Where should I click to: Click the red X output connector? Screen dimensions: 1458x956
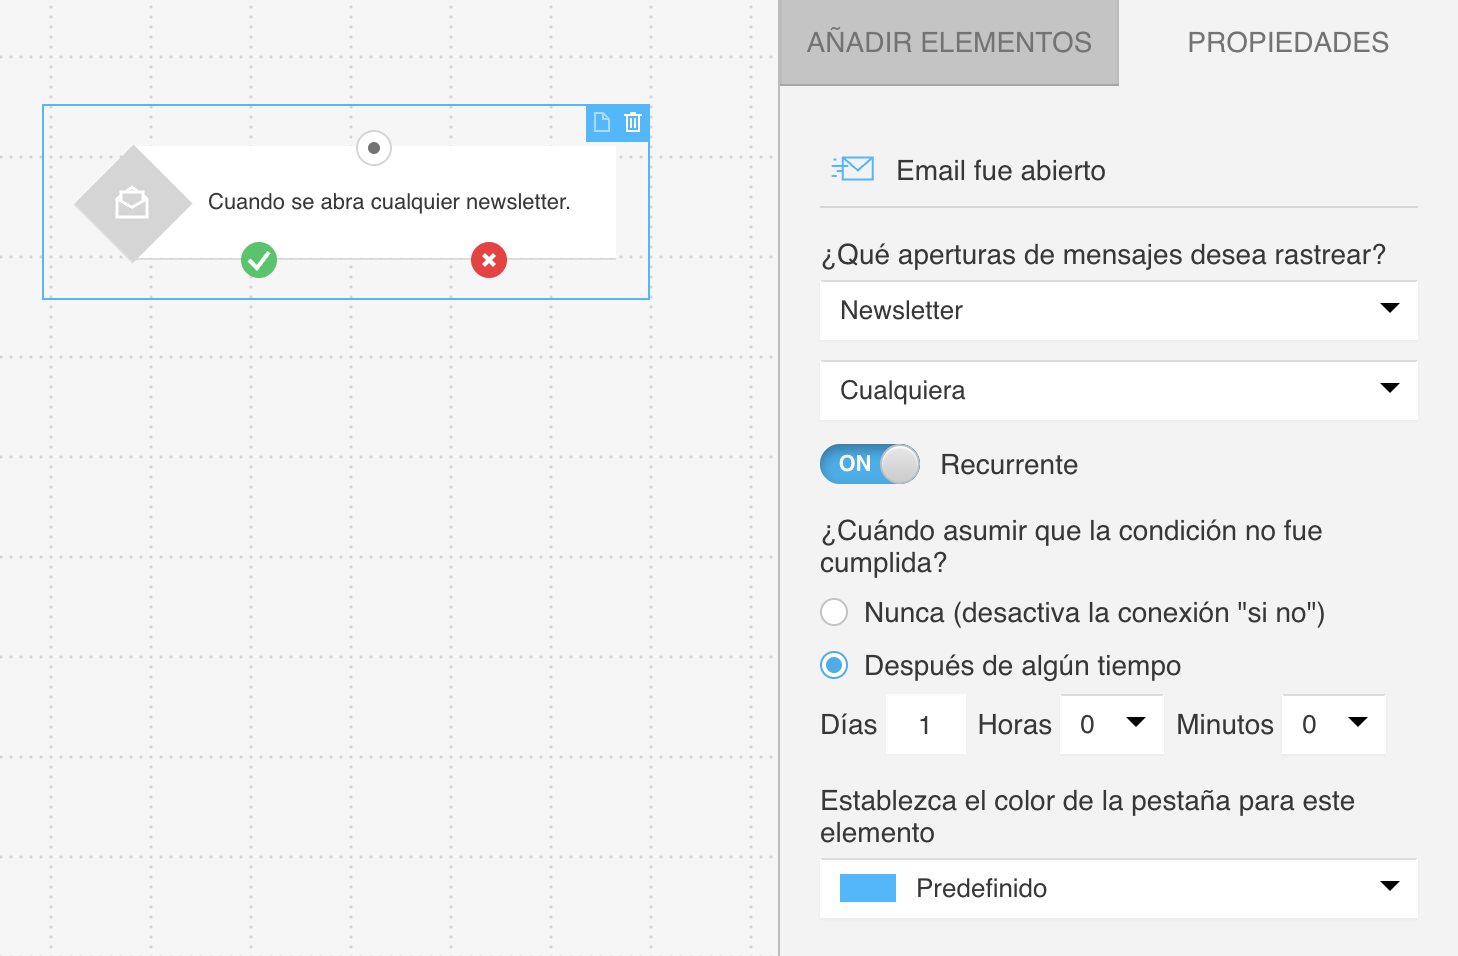[x=489, y=260]
